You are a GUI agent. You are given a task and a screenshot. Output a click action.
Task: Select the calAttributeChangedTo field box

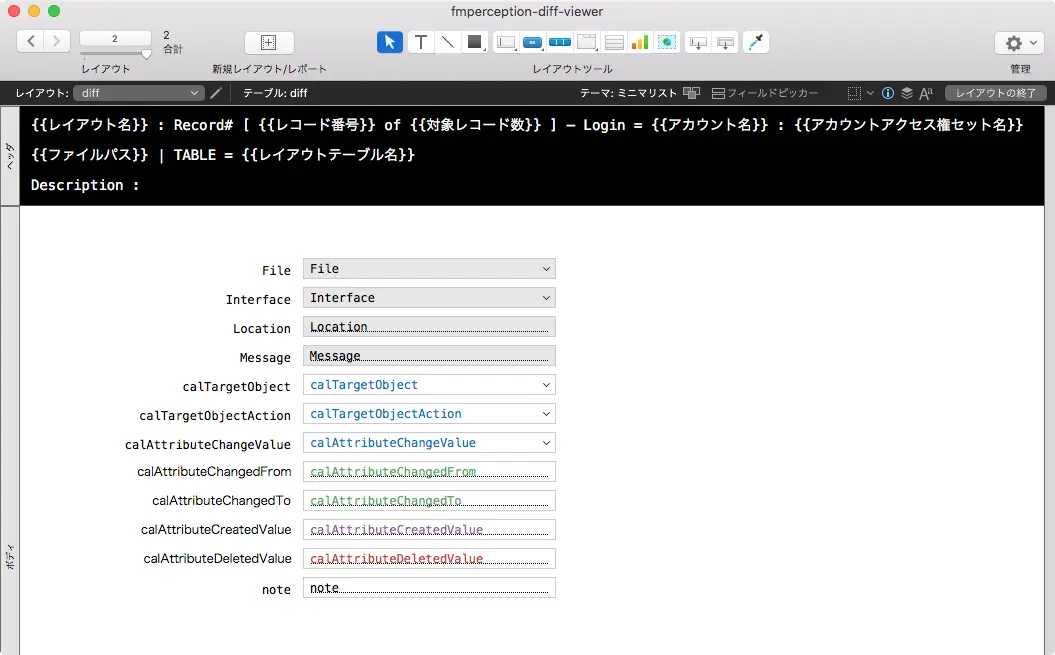(429, 500)
